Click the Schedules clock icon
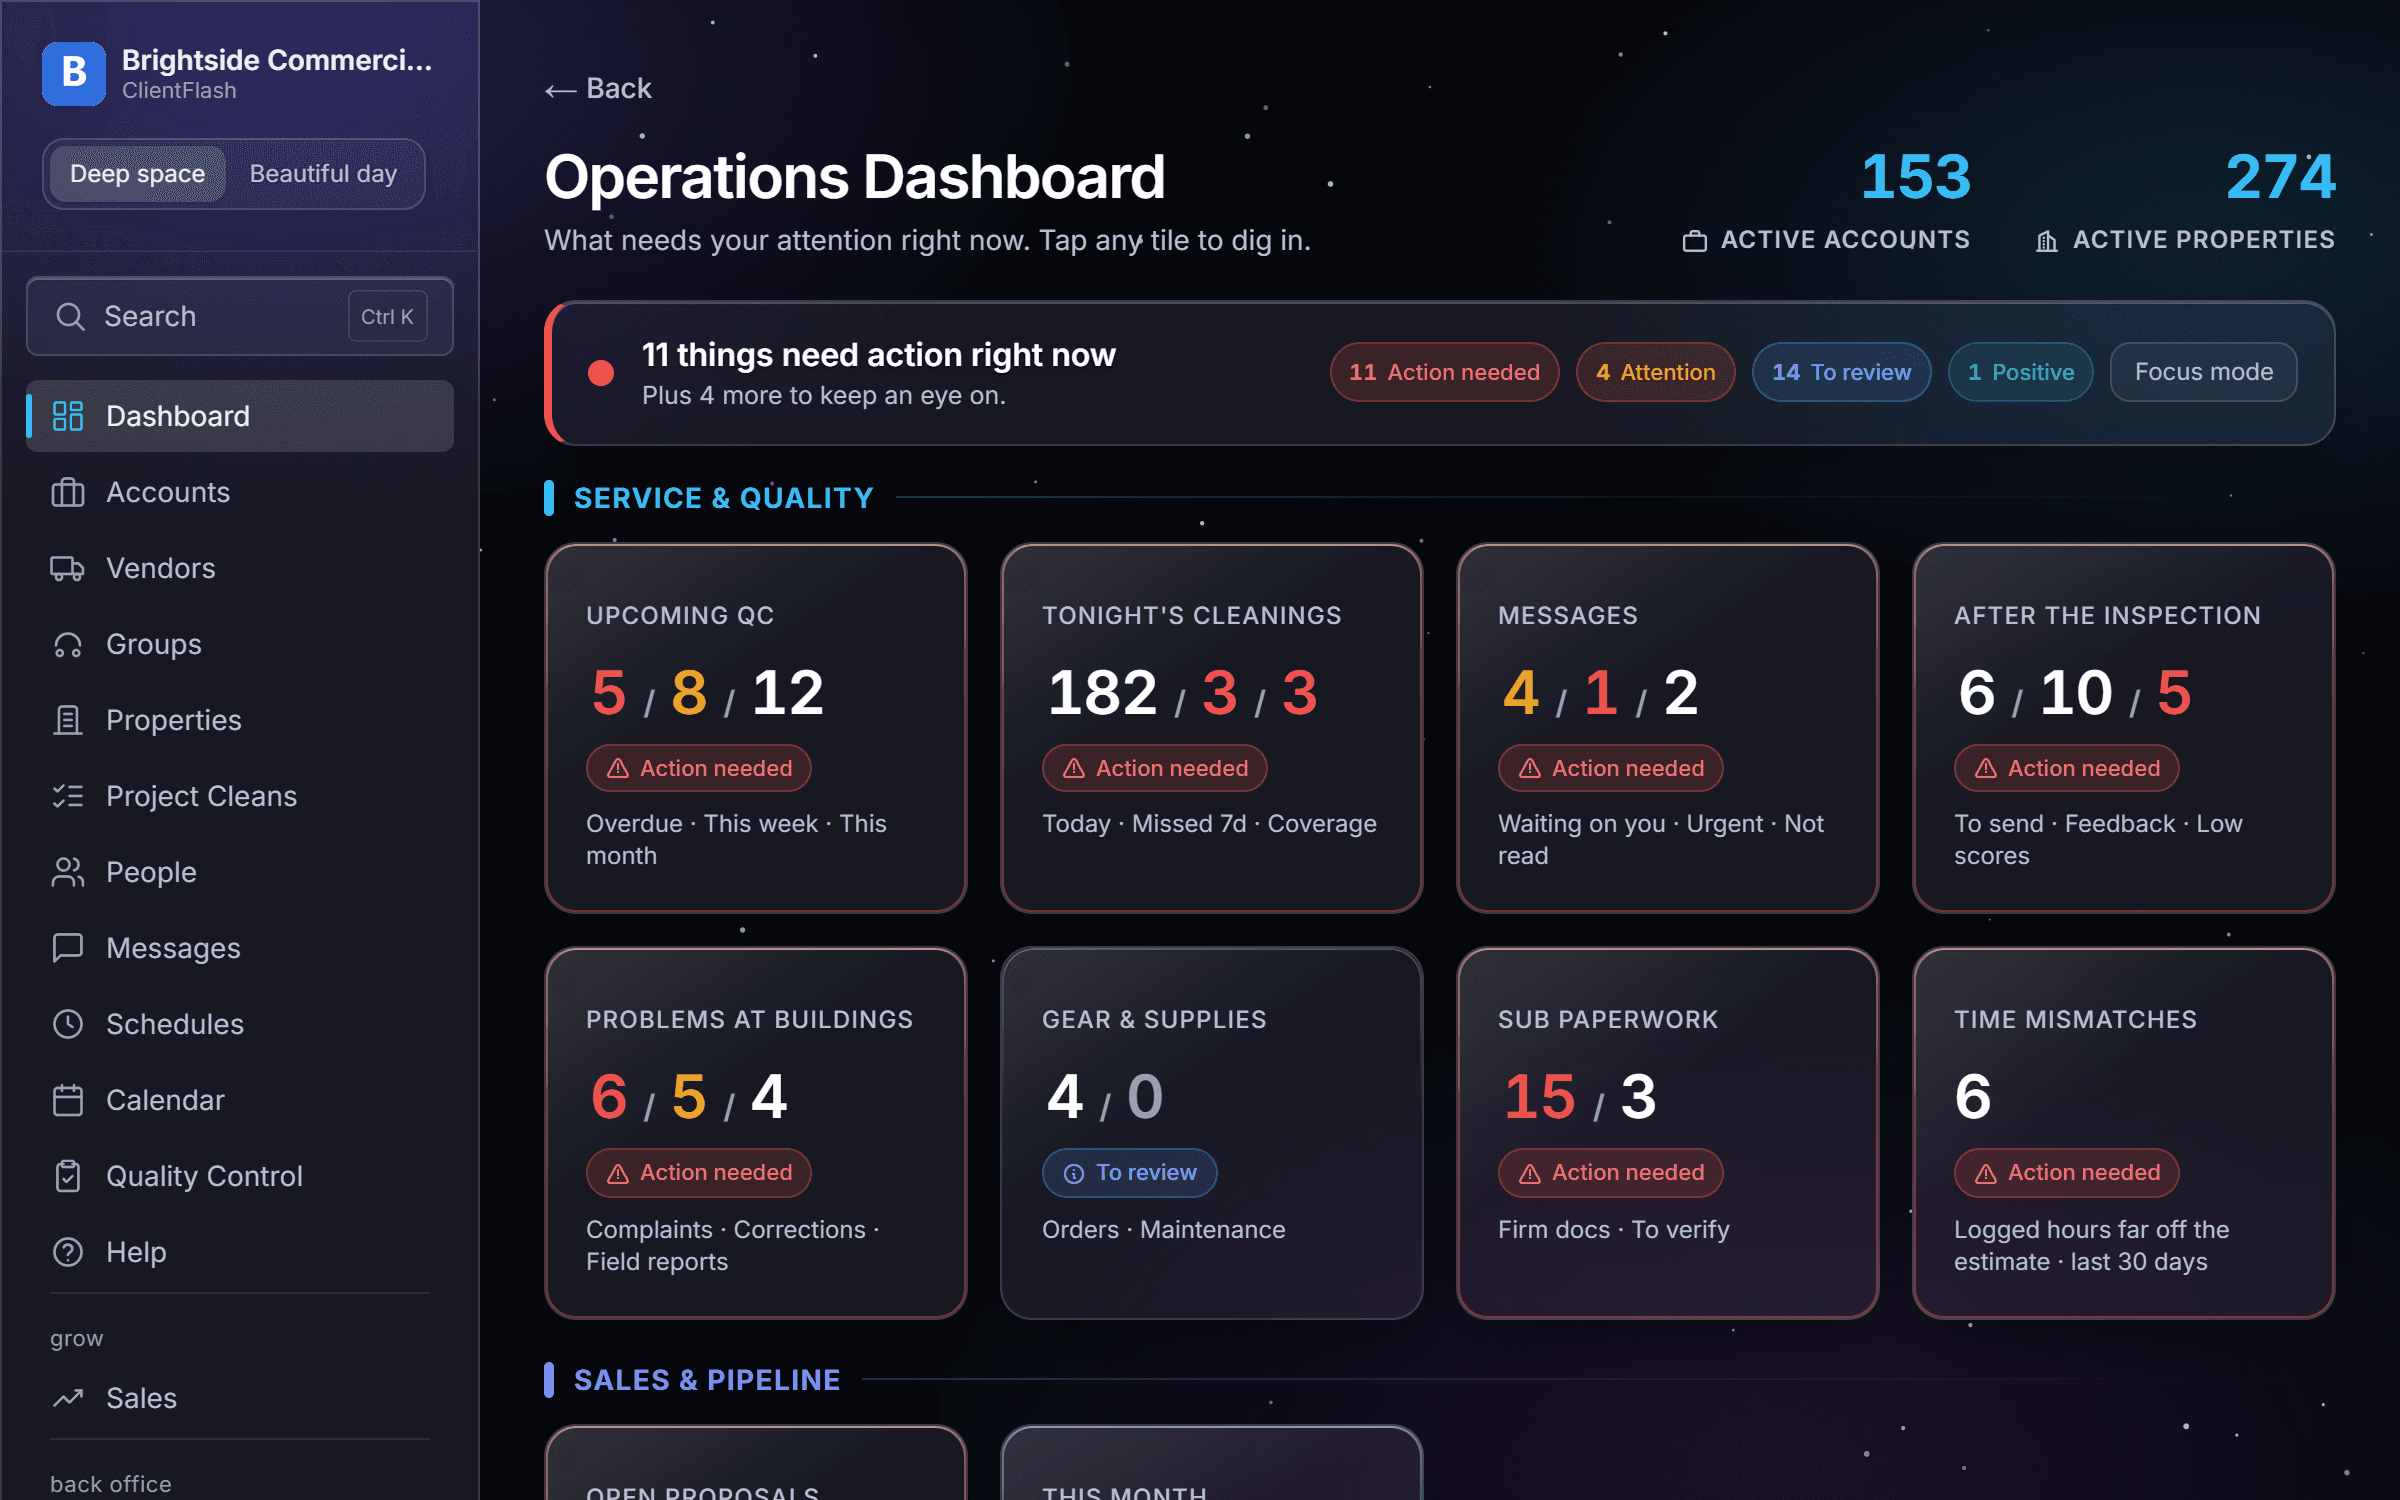 pos(67,1024)
